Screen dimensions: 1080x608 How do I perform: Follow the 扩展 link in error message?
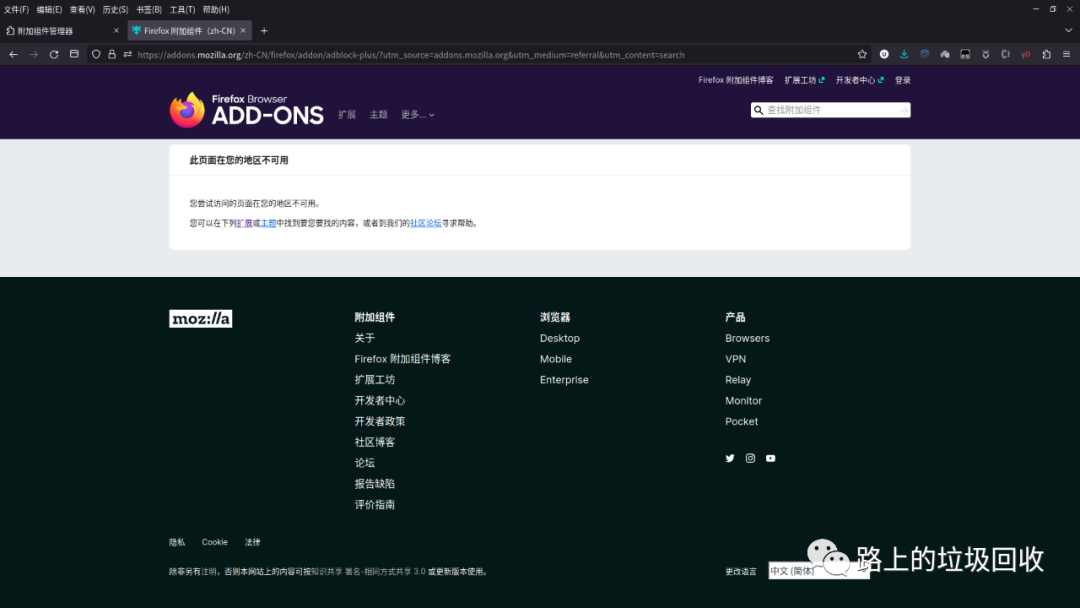245,223
